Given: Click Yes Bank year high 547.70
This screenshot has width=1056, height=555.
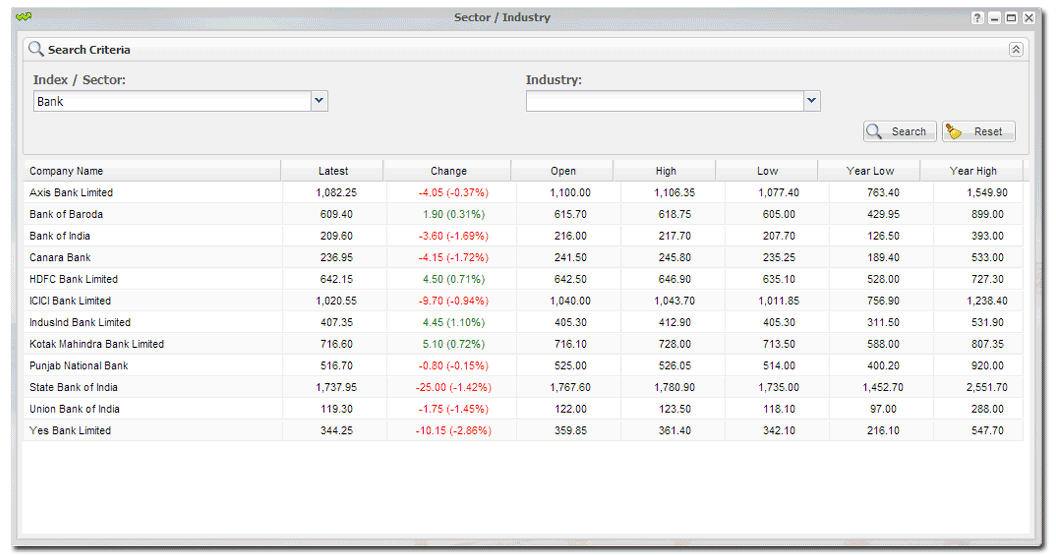Looking at the screenshot, I should click(987, 430).
